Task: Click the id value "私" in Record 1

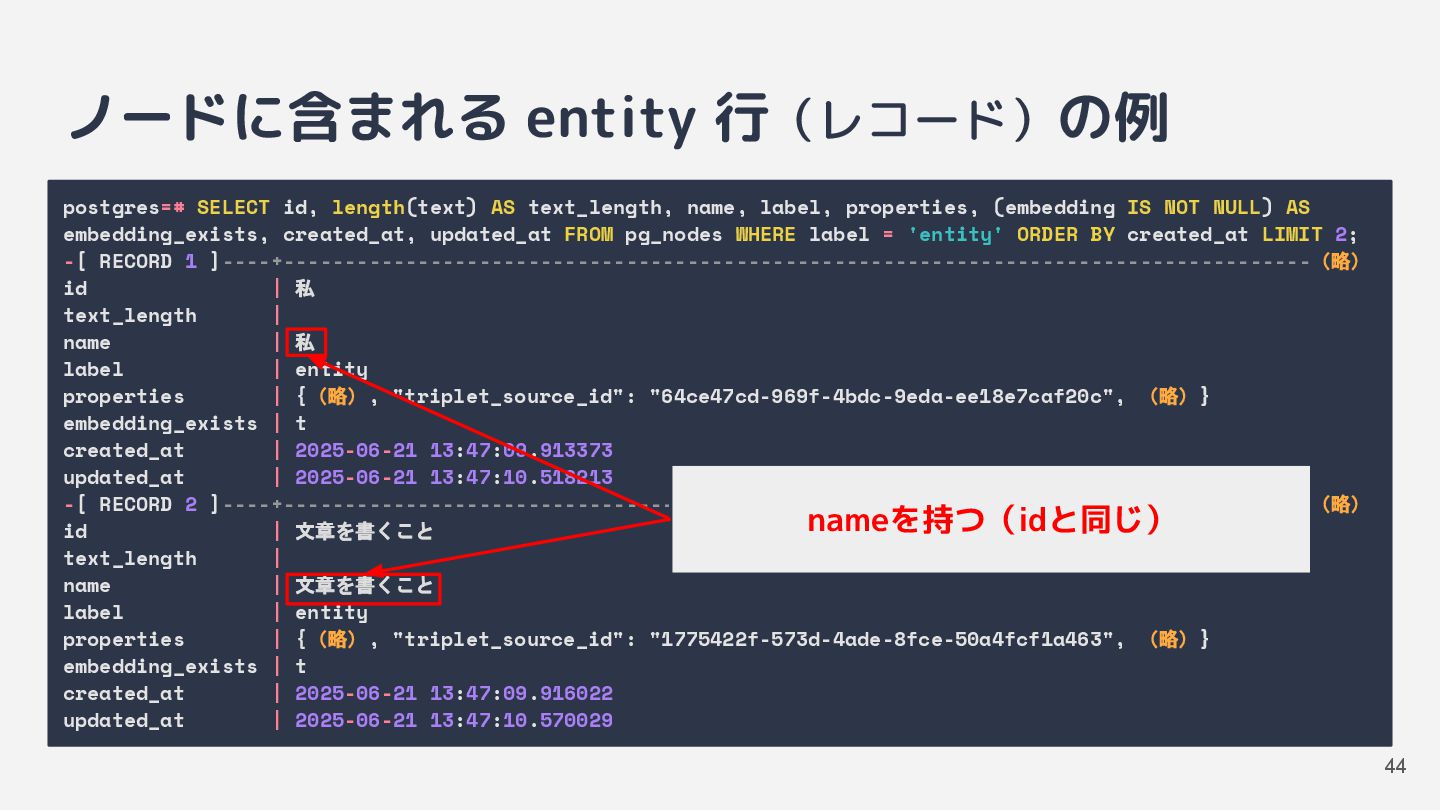Action: (305, 289)
